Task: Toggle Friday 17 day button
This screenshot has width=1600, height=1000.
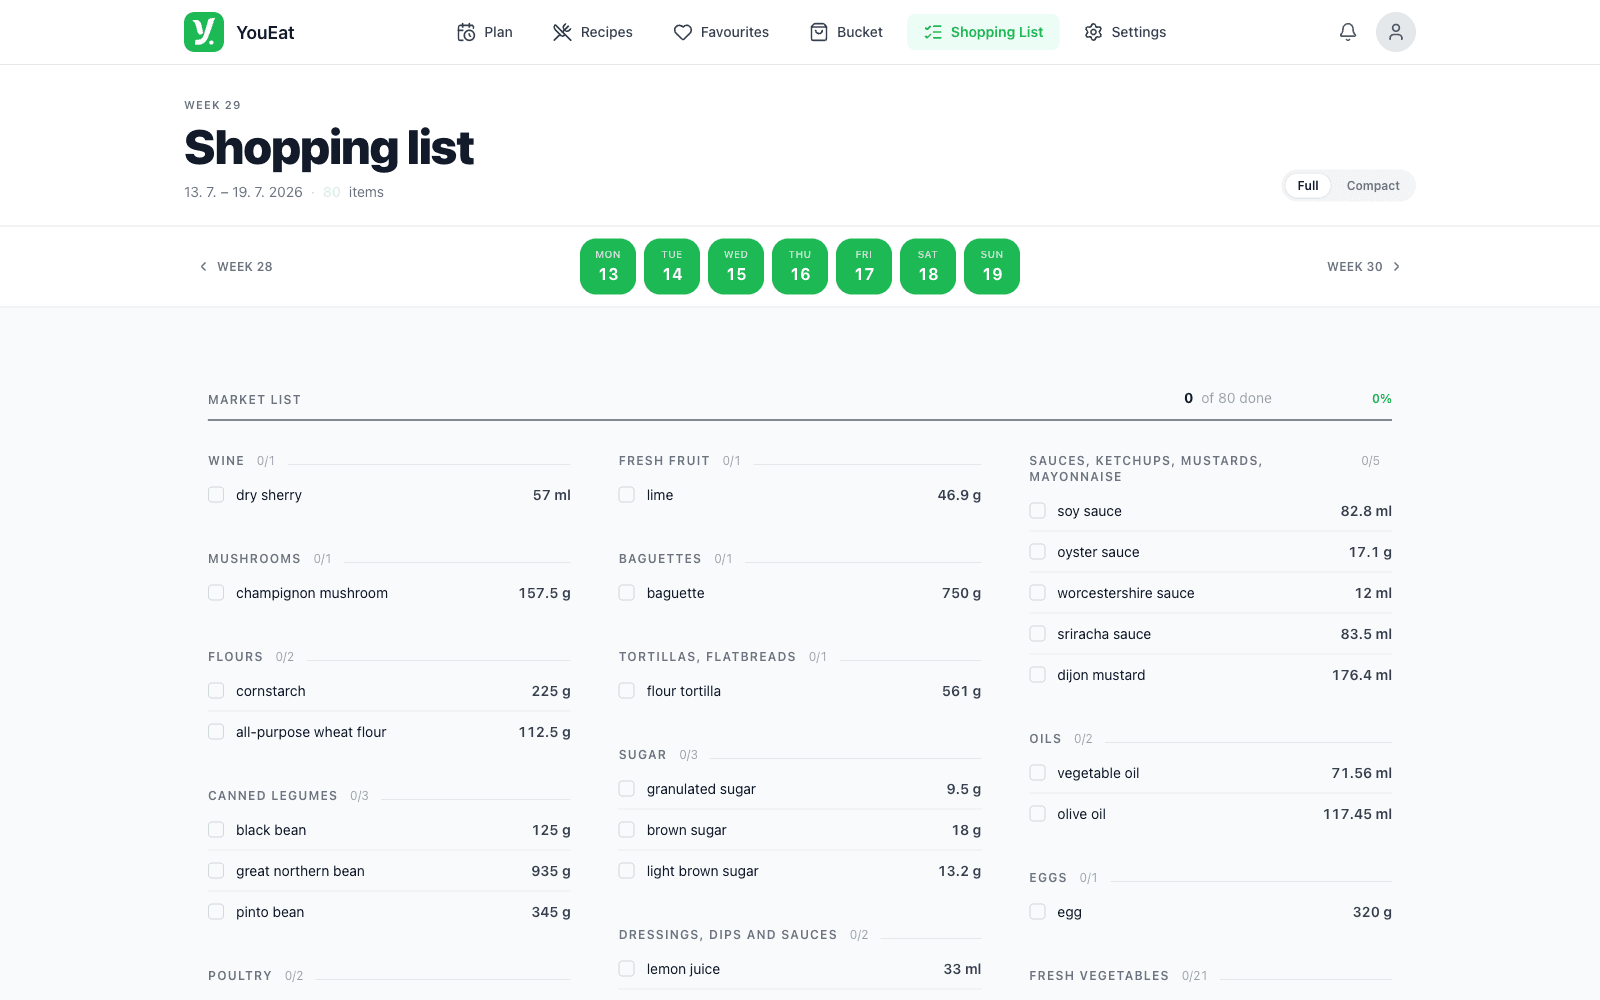Action: (864, 267)
